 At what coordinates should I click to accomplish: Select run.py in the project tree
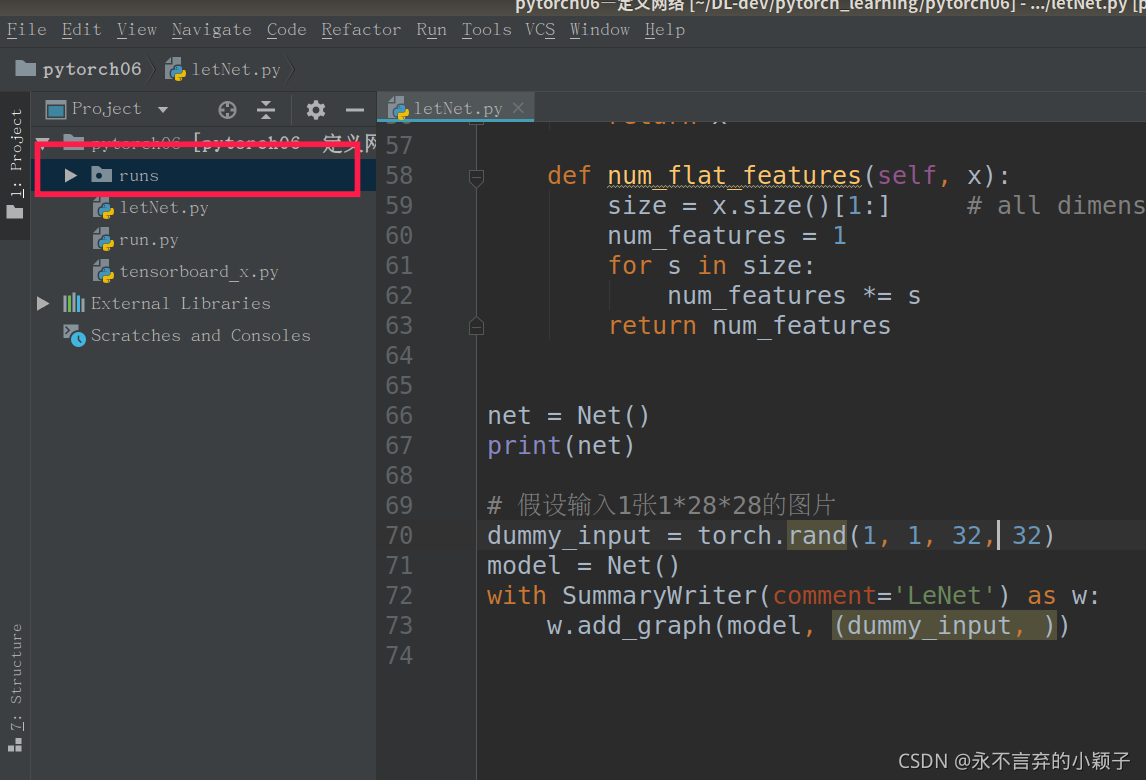pos(148,240)
